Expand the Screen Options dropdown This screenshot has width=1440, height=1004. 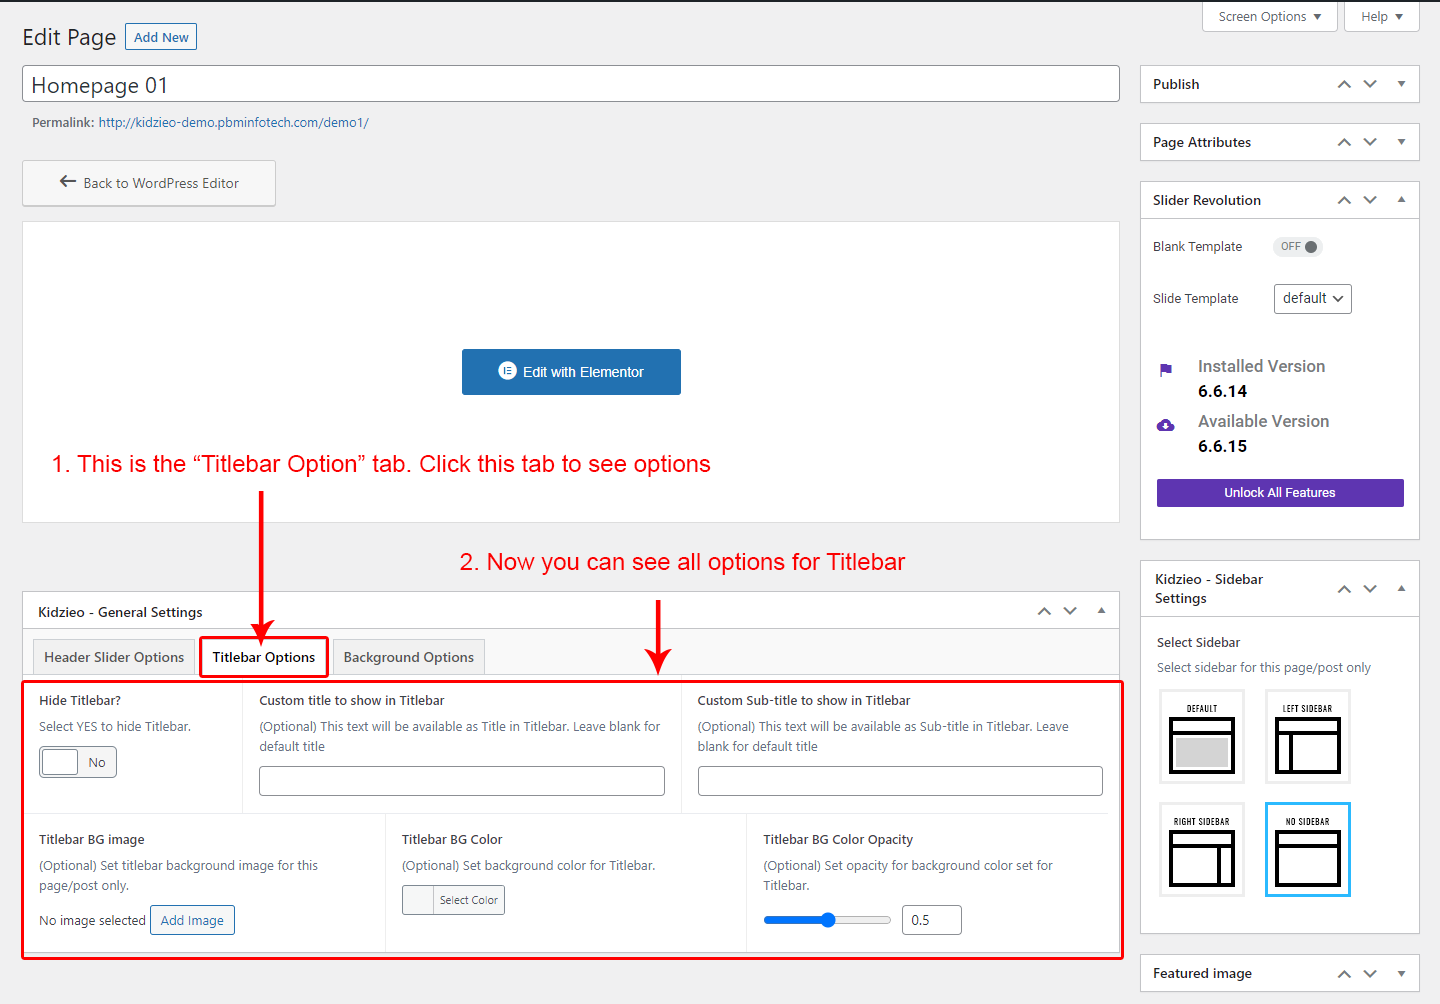(x=1269, y=17)
